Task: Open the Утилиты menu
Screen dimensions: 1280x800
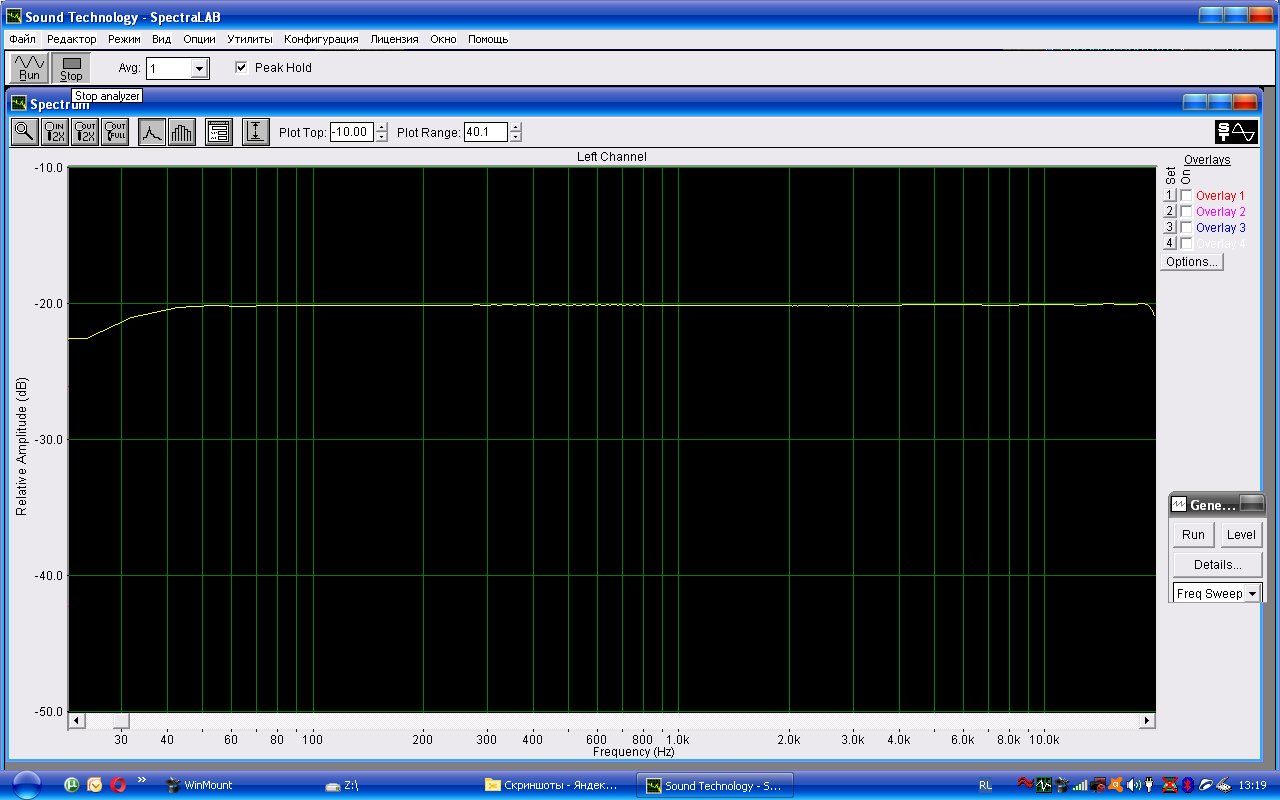Action: point(249,39)
